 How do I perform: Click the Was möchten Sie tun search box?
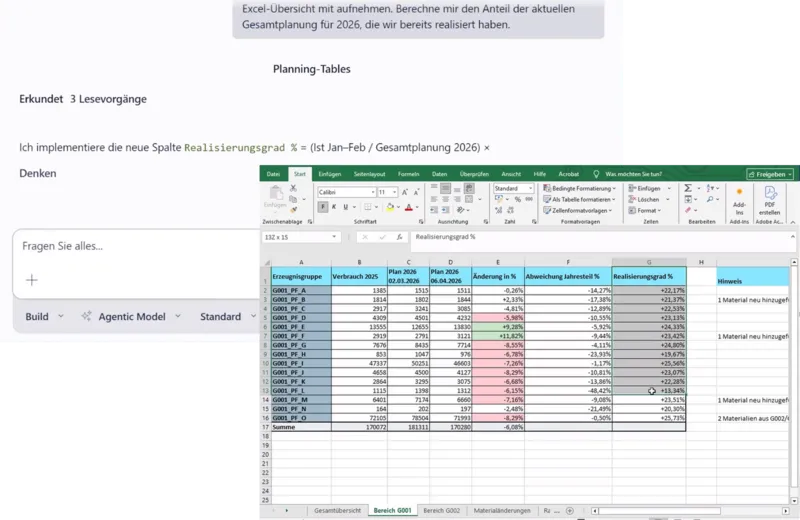coord(633,174)
